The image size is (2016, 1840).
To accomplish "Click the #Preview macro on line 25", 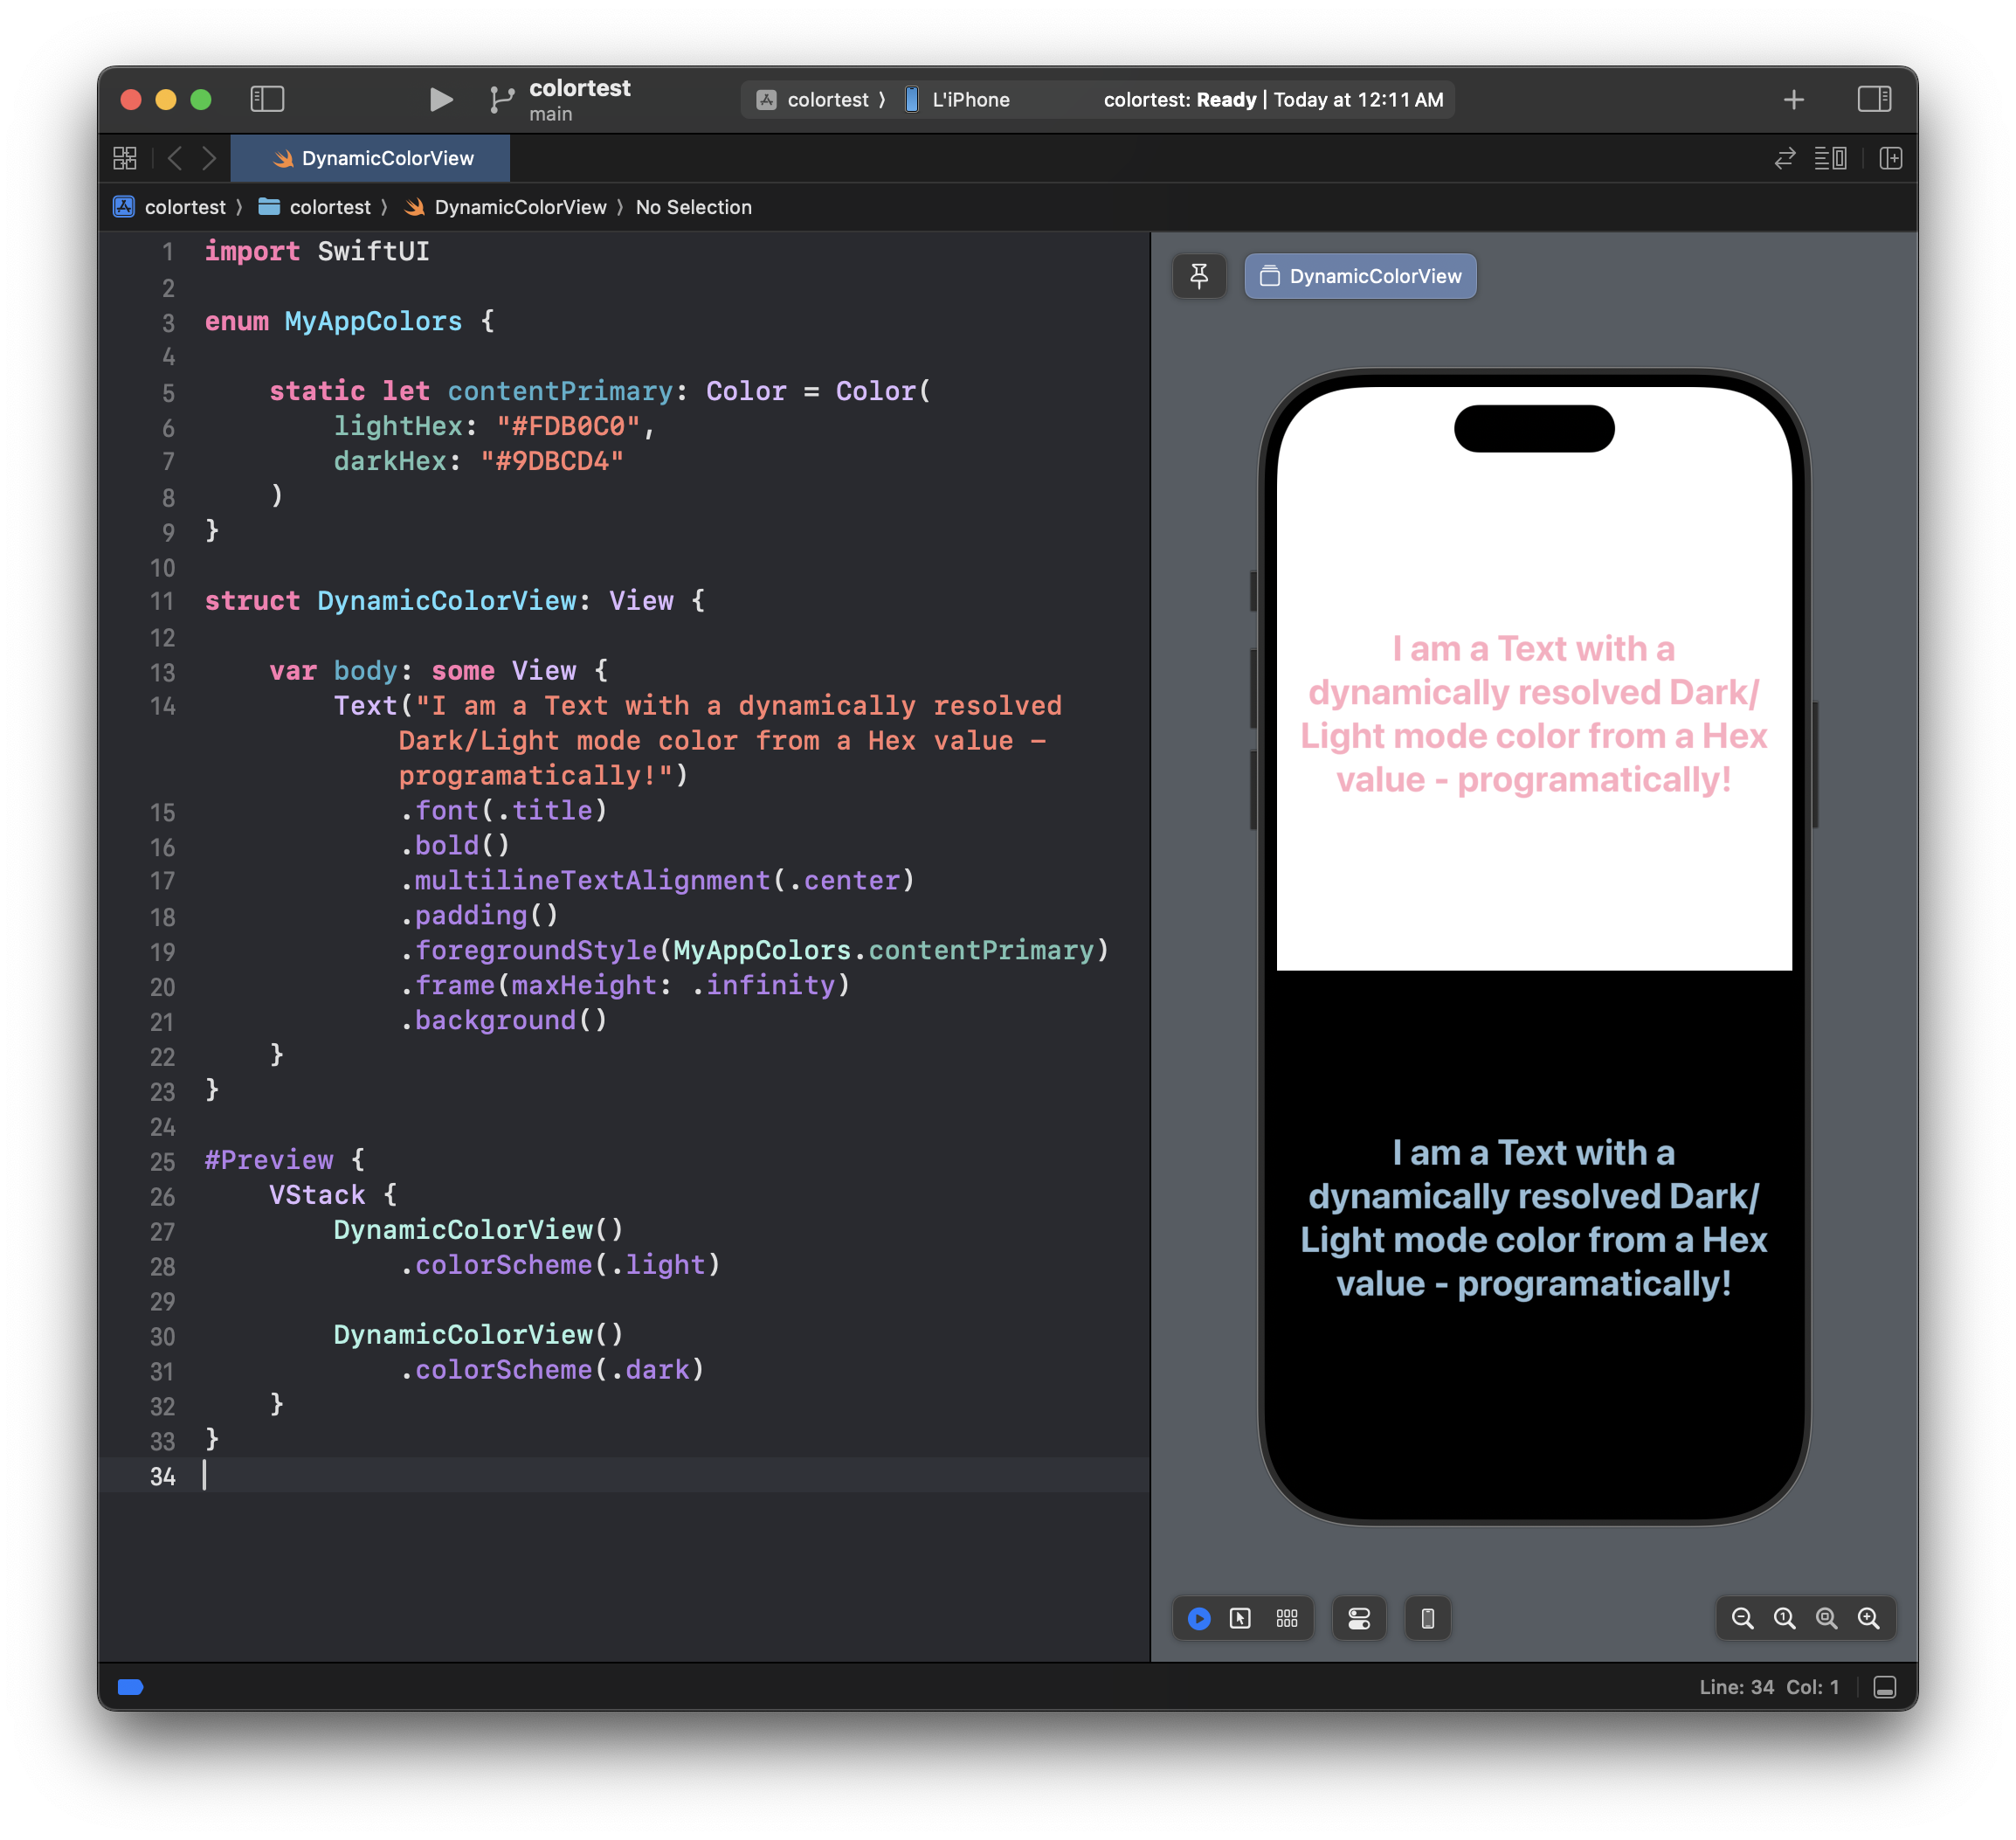I will [269, 1160].
